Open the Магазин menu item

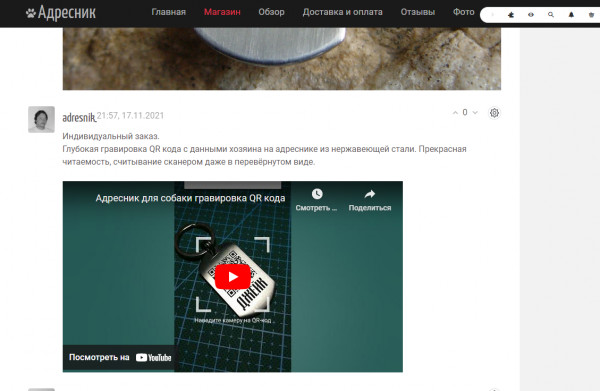coord(222,12)
